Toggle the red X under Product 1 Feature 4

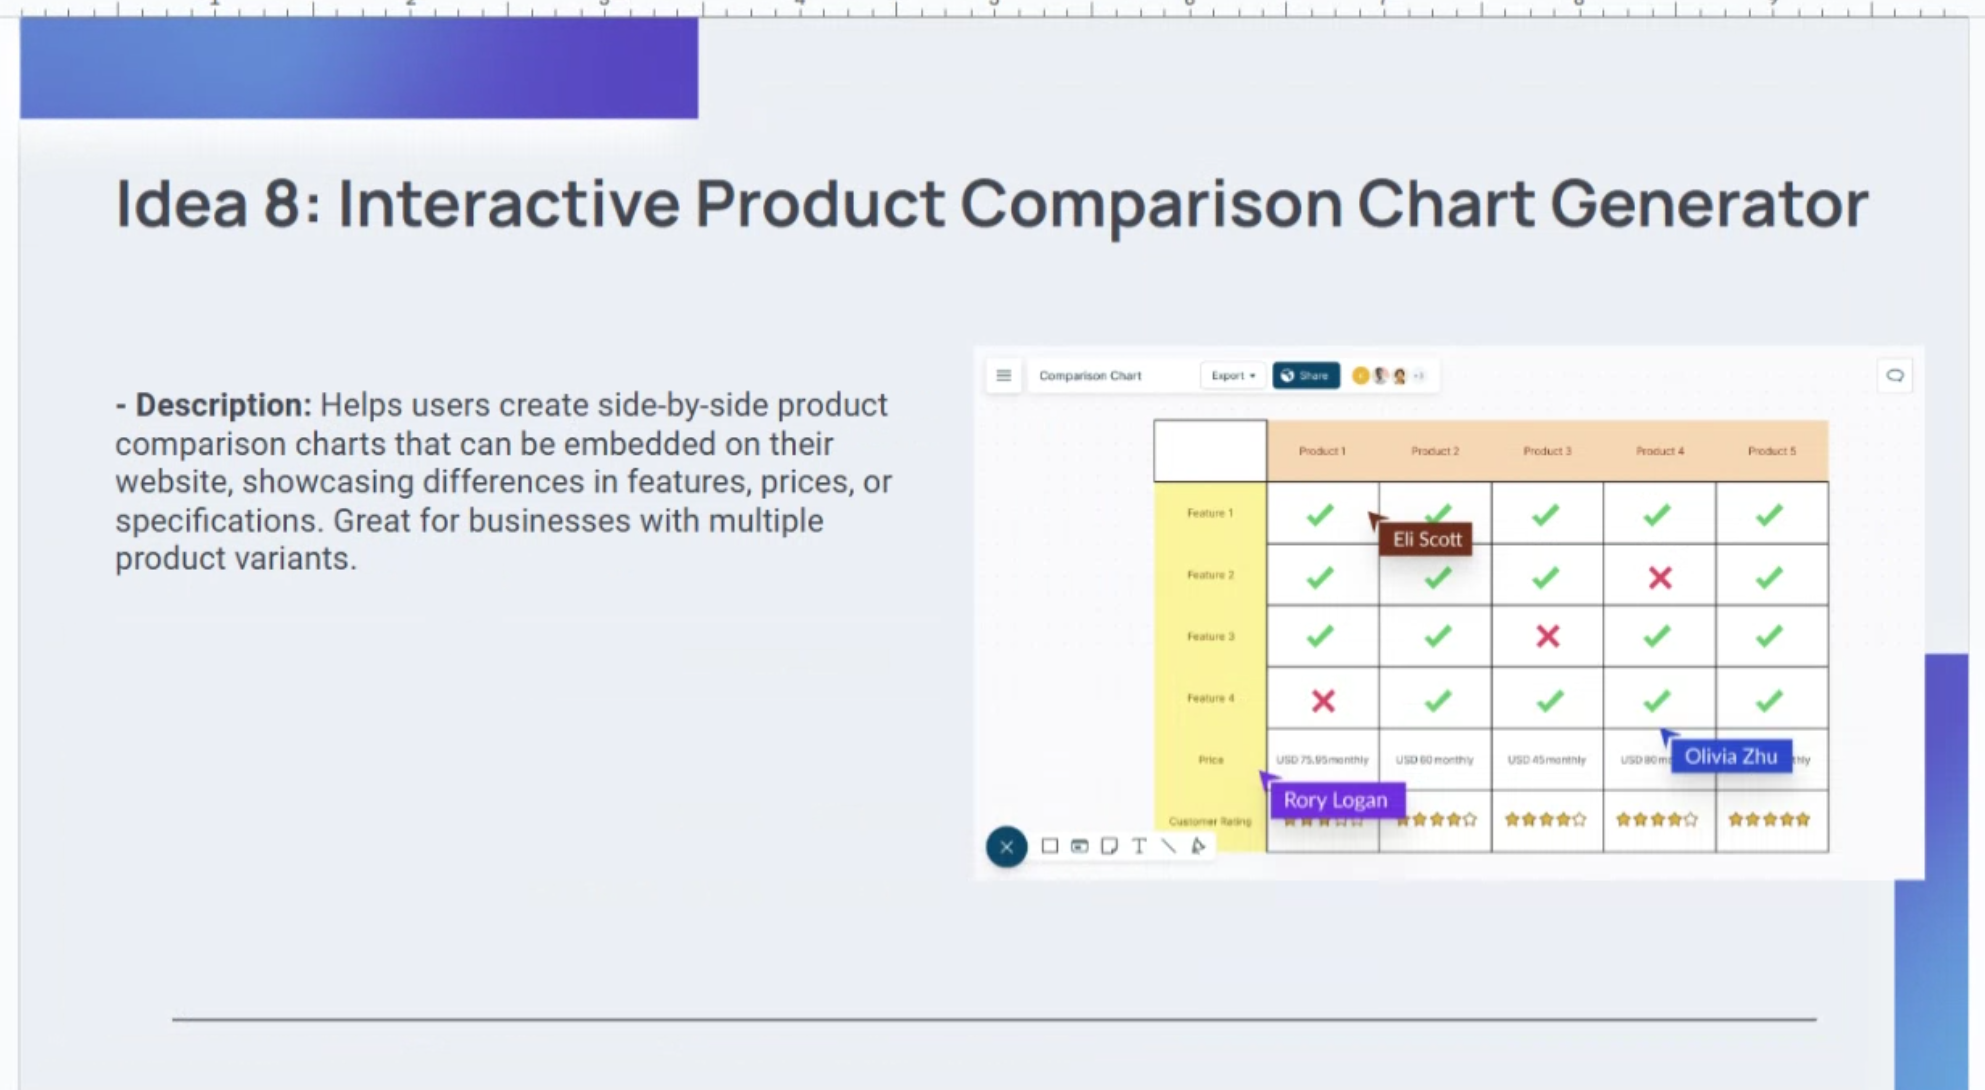(x=1323, y=701)
